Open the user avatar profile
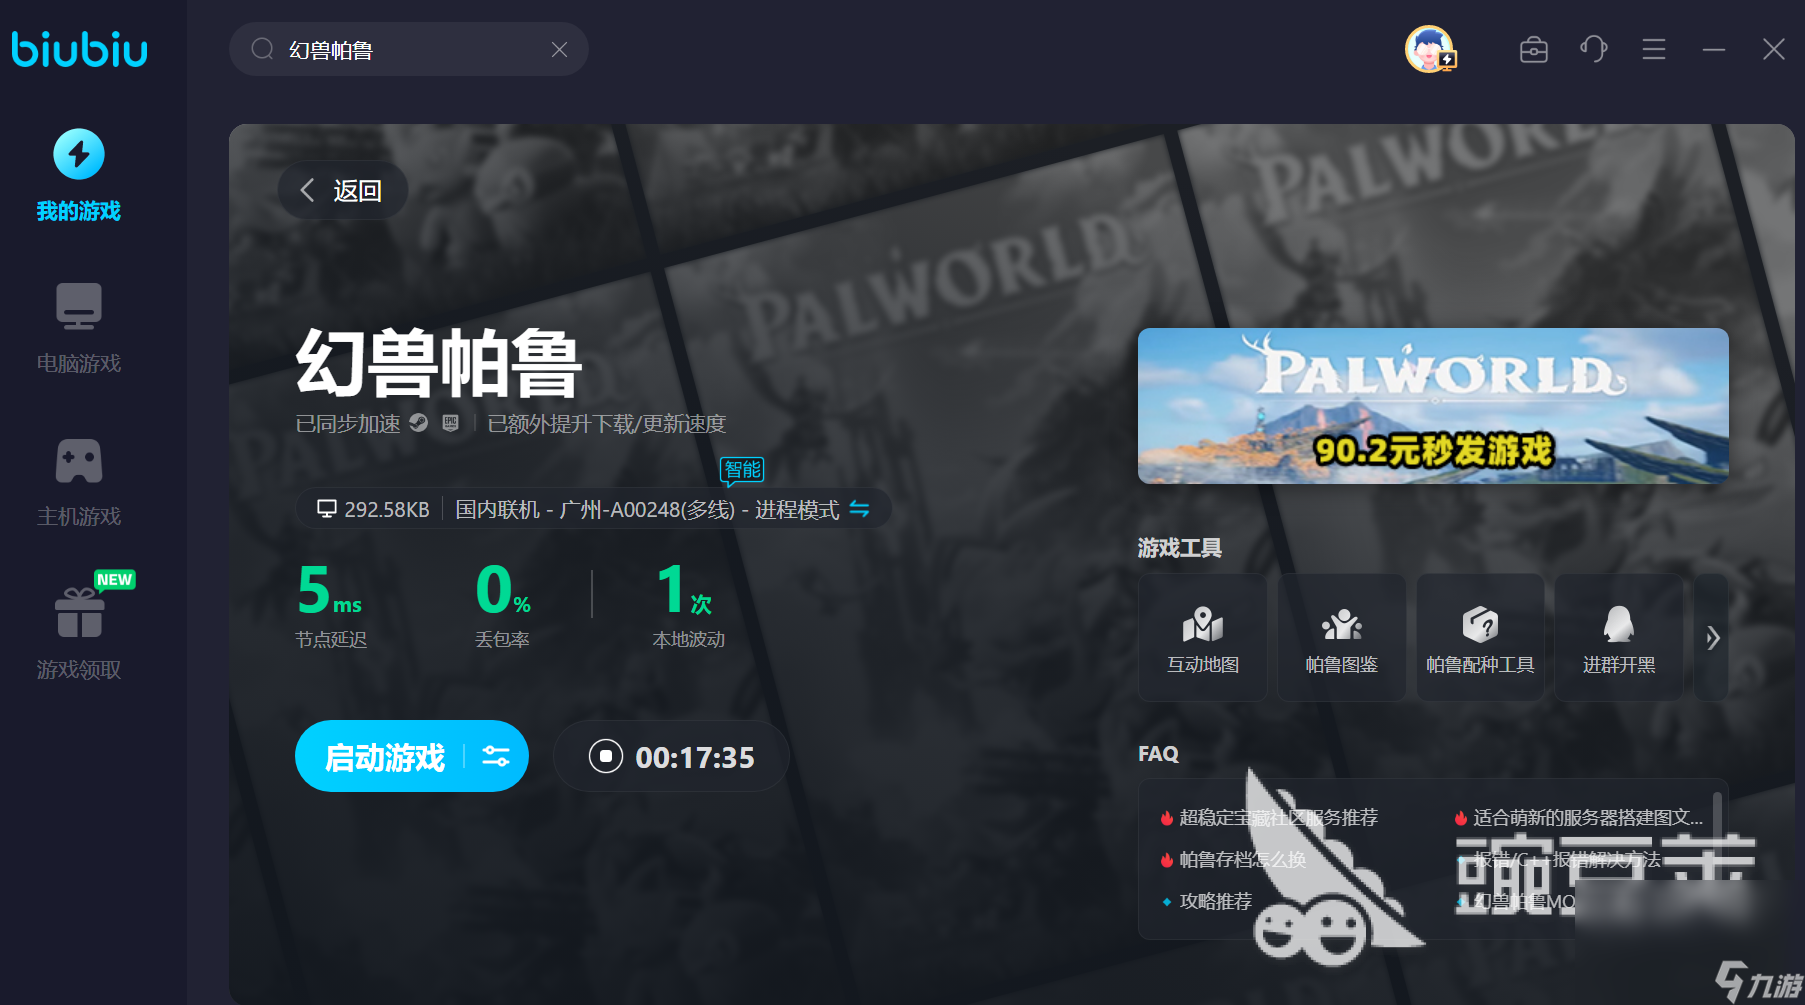 point(1430,49)
